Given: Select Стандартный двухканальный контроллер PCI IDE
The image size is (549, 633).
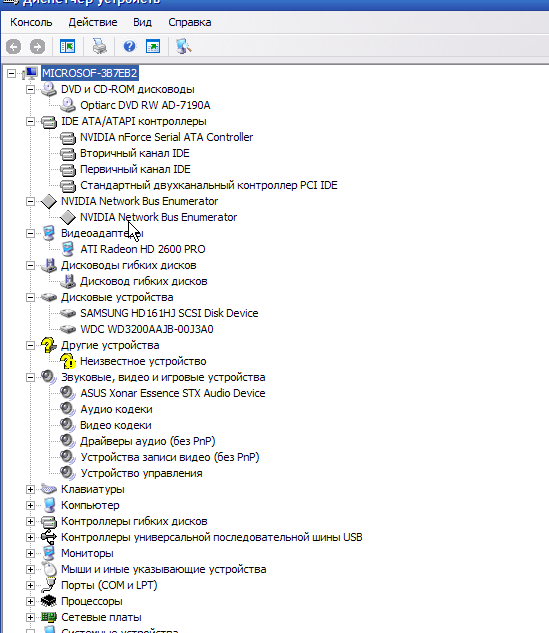Looking at the screenshot, I should 209,185.
